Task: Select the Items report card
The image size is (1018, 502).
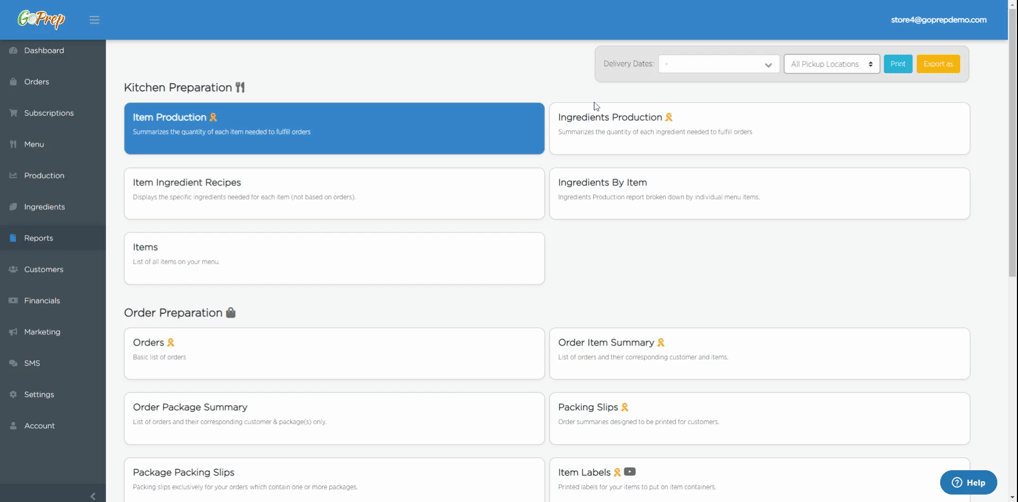Action: tap(334, 258)
